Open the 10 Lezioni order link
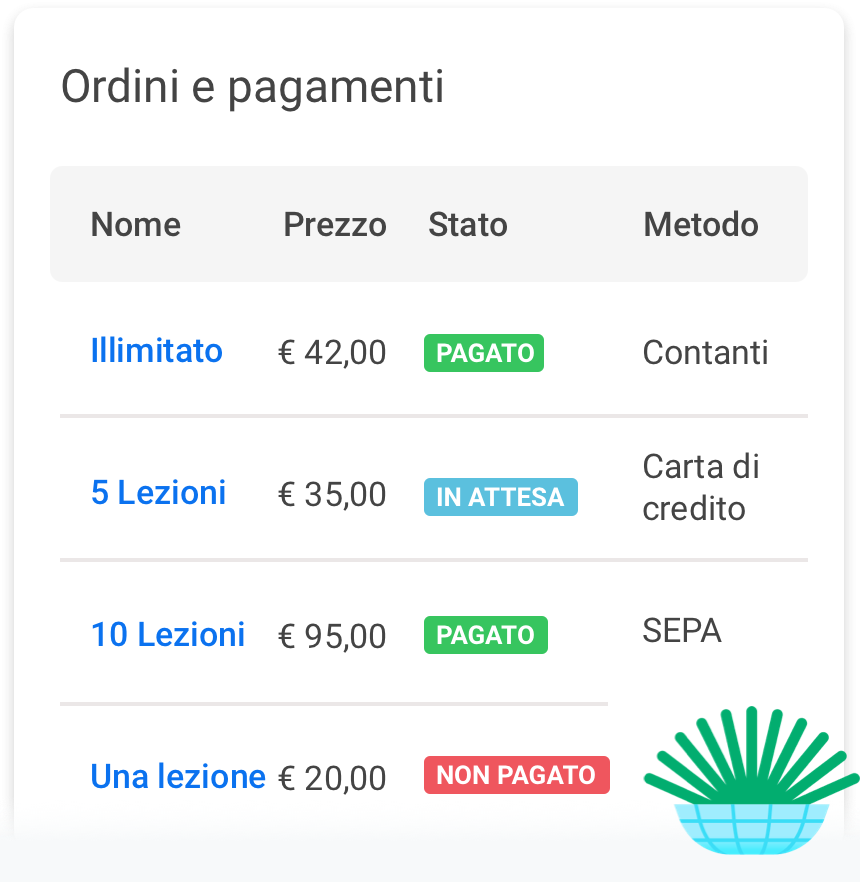 click(168, 635)
